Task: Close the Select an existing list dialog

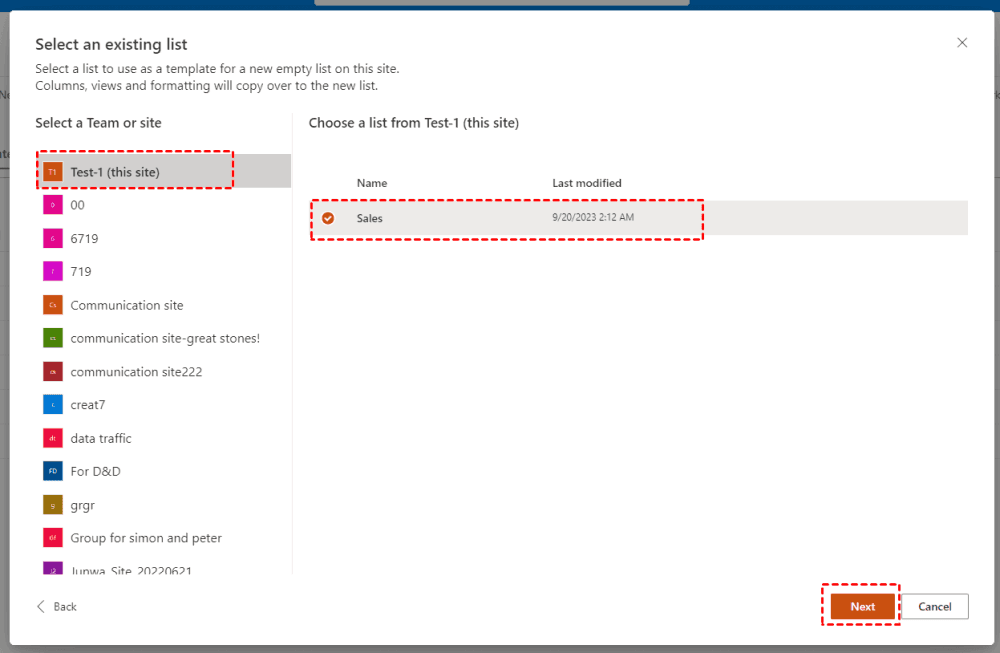Action: 962,43
